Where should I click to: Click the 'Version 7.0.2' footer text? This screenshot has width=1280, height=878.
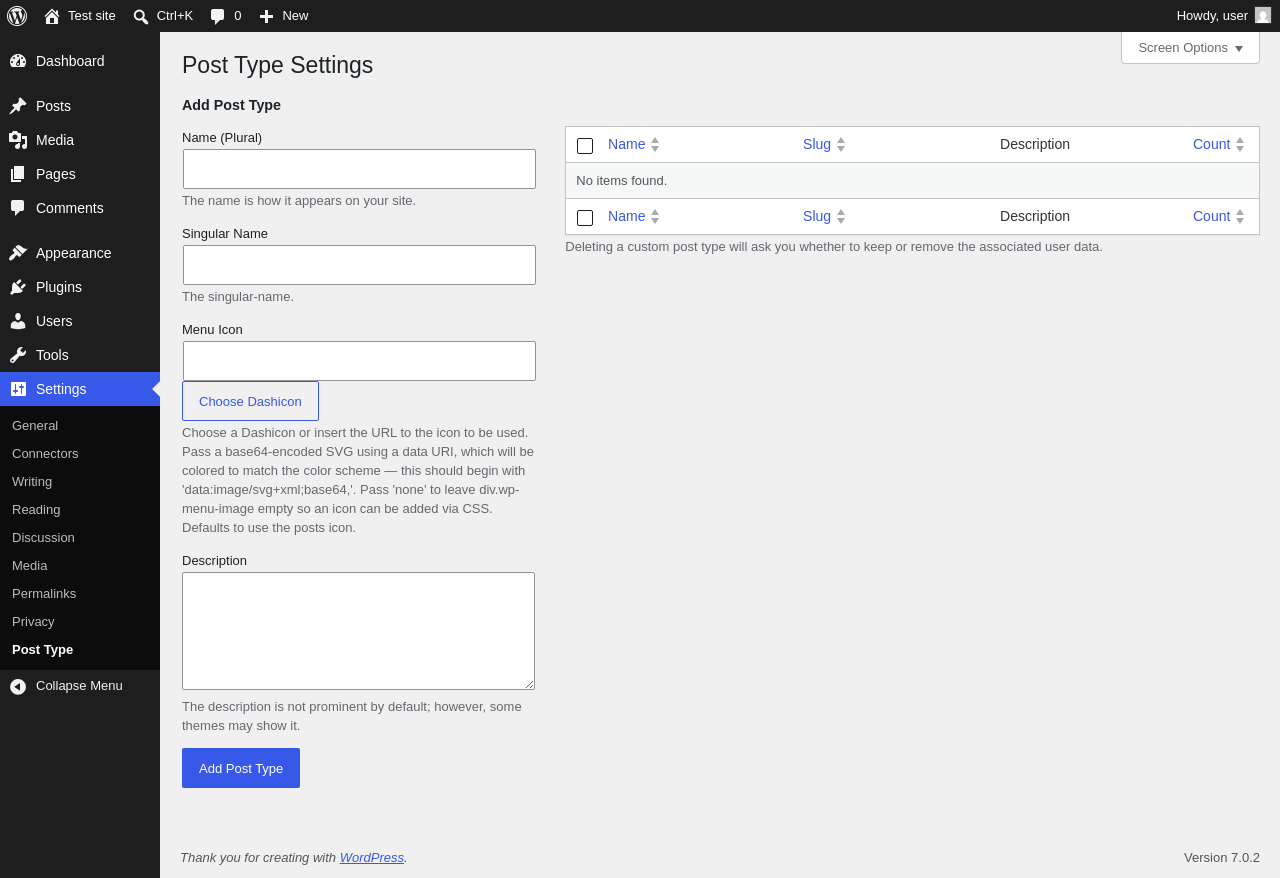(x=1222, y=857)
